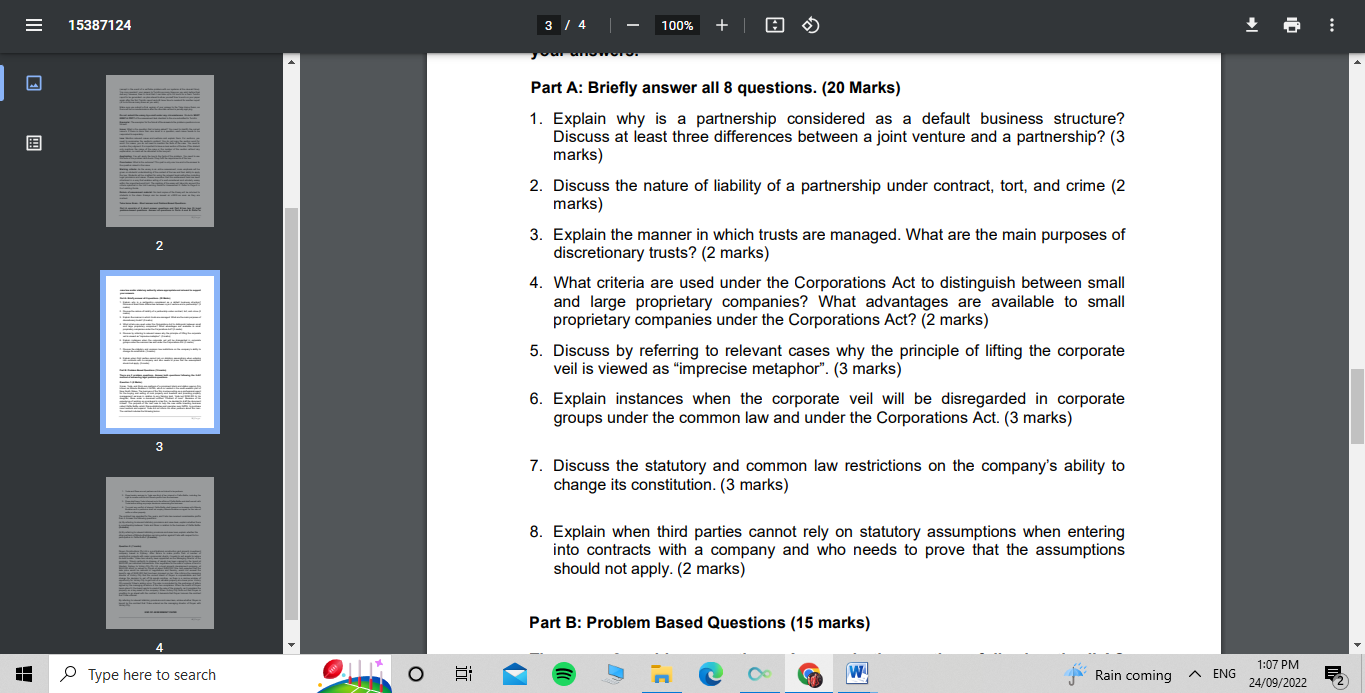Select the fit-to-page icon
The height and width of the screenshot is (693, 1365).
pyautogui.click(x=774, y=25)
